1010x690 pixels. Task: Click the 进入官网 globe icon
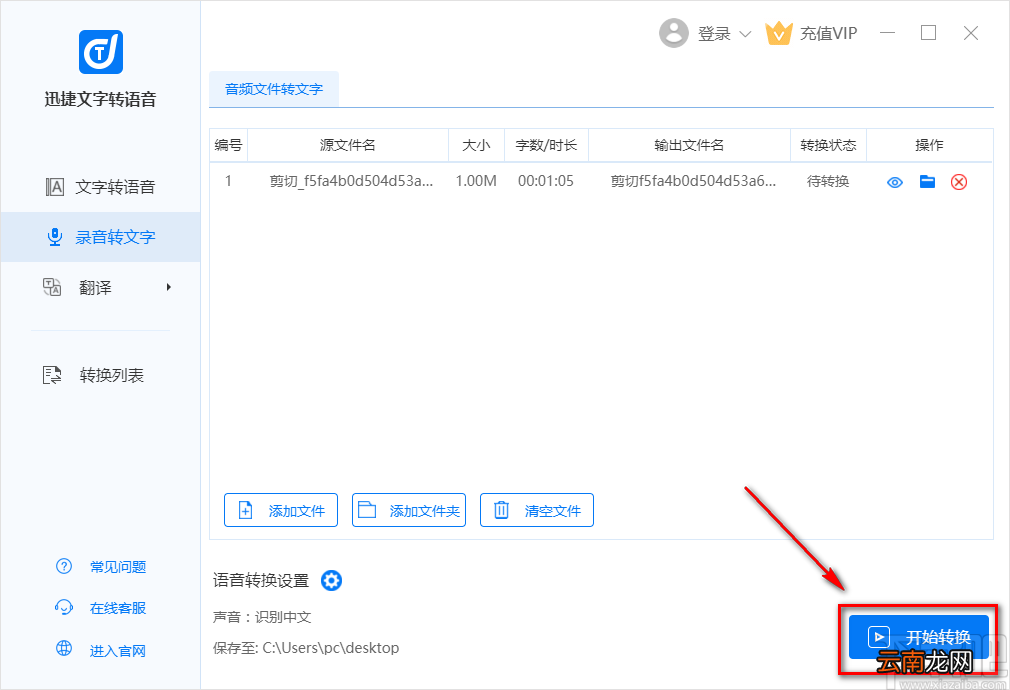click(x=64, y=648)
